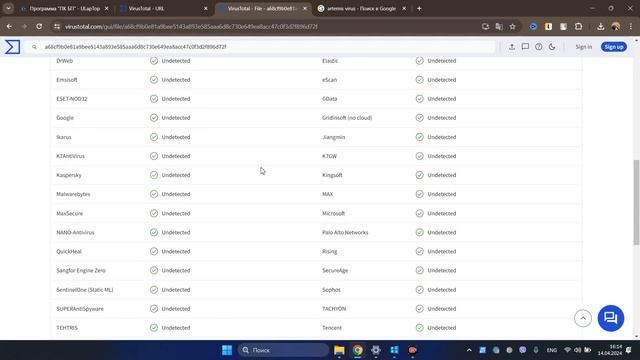The height and width of the screenshot is (360, 640).
Task: Click the green check icon beside Kingsoft
Action: (420, 175)
